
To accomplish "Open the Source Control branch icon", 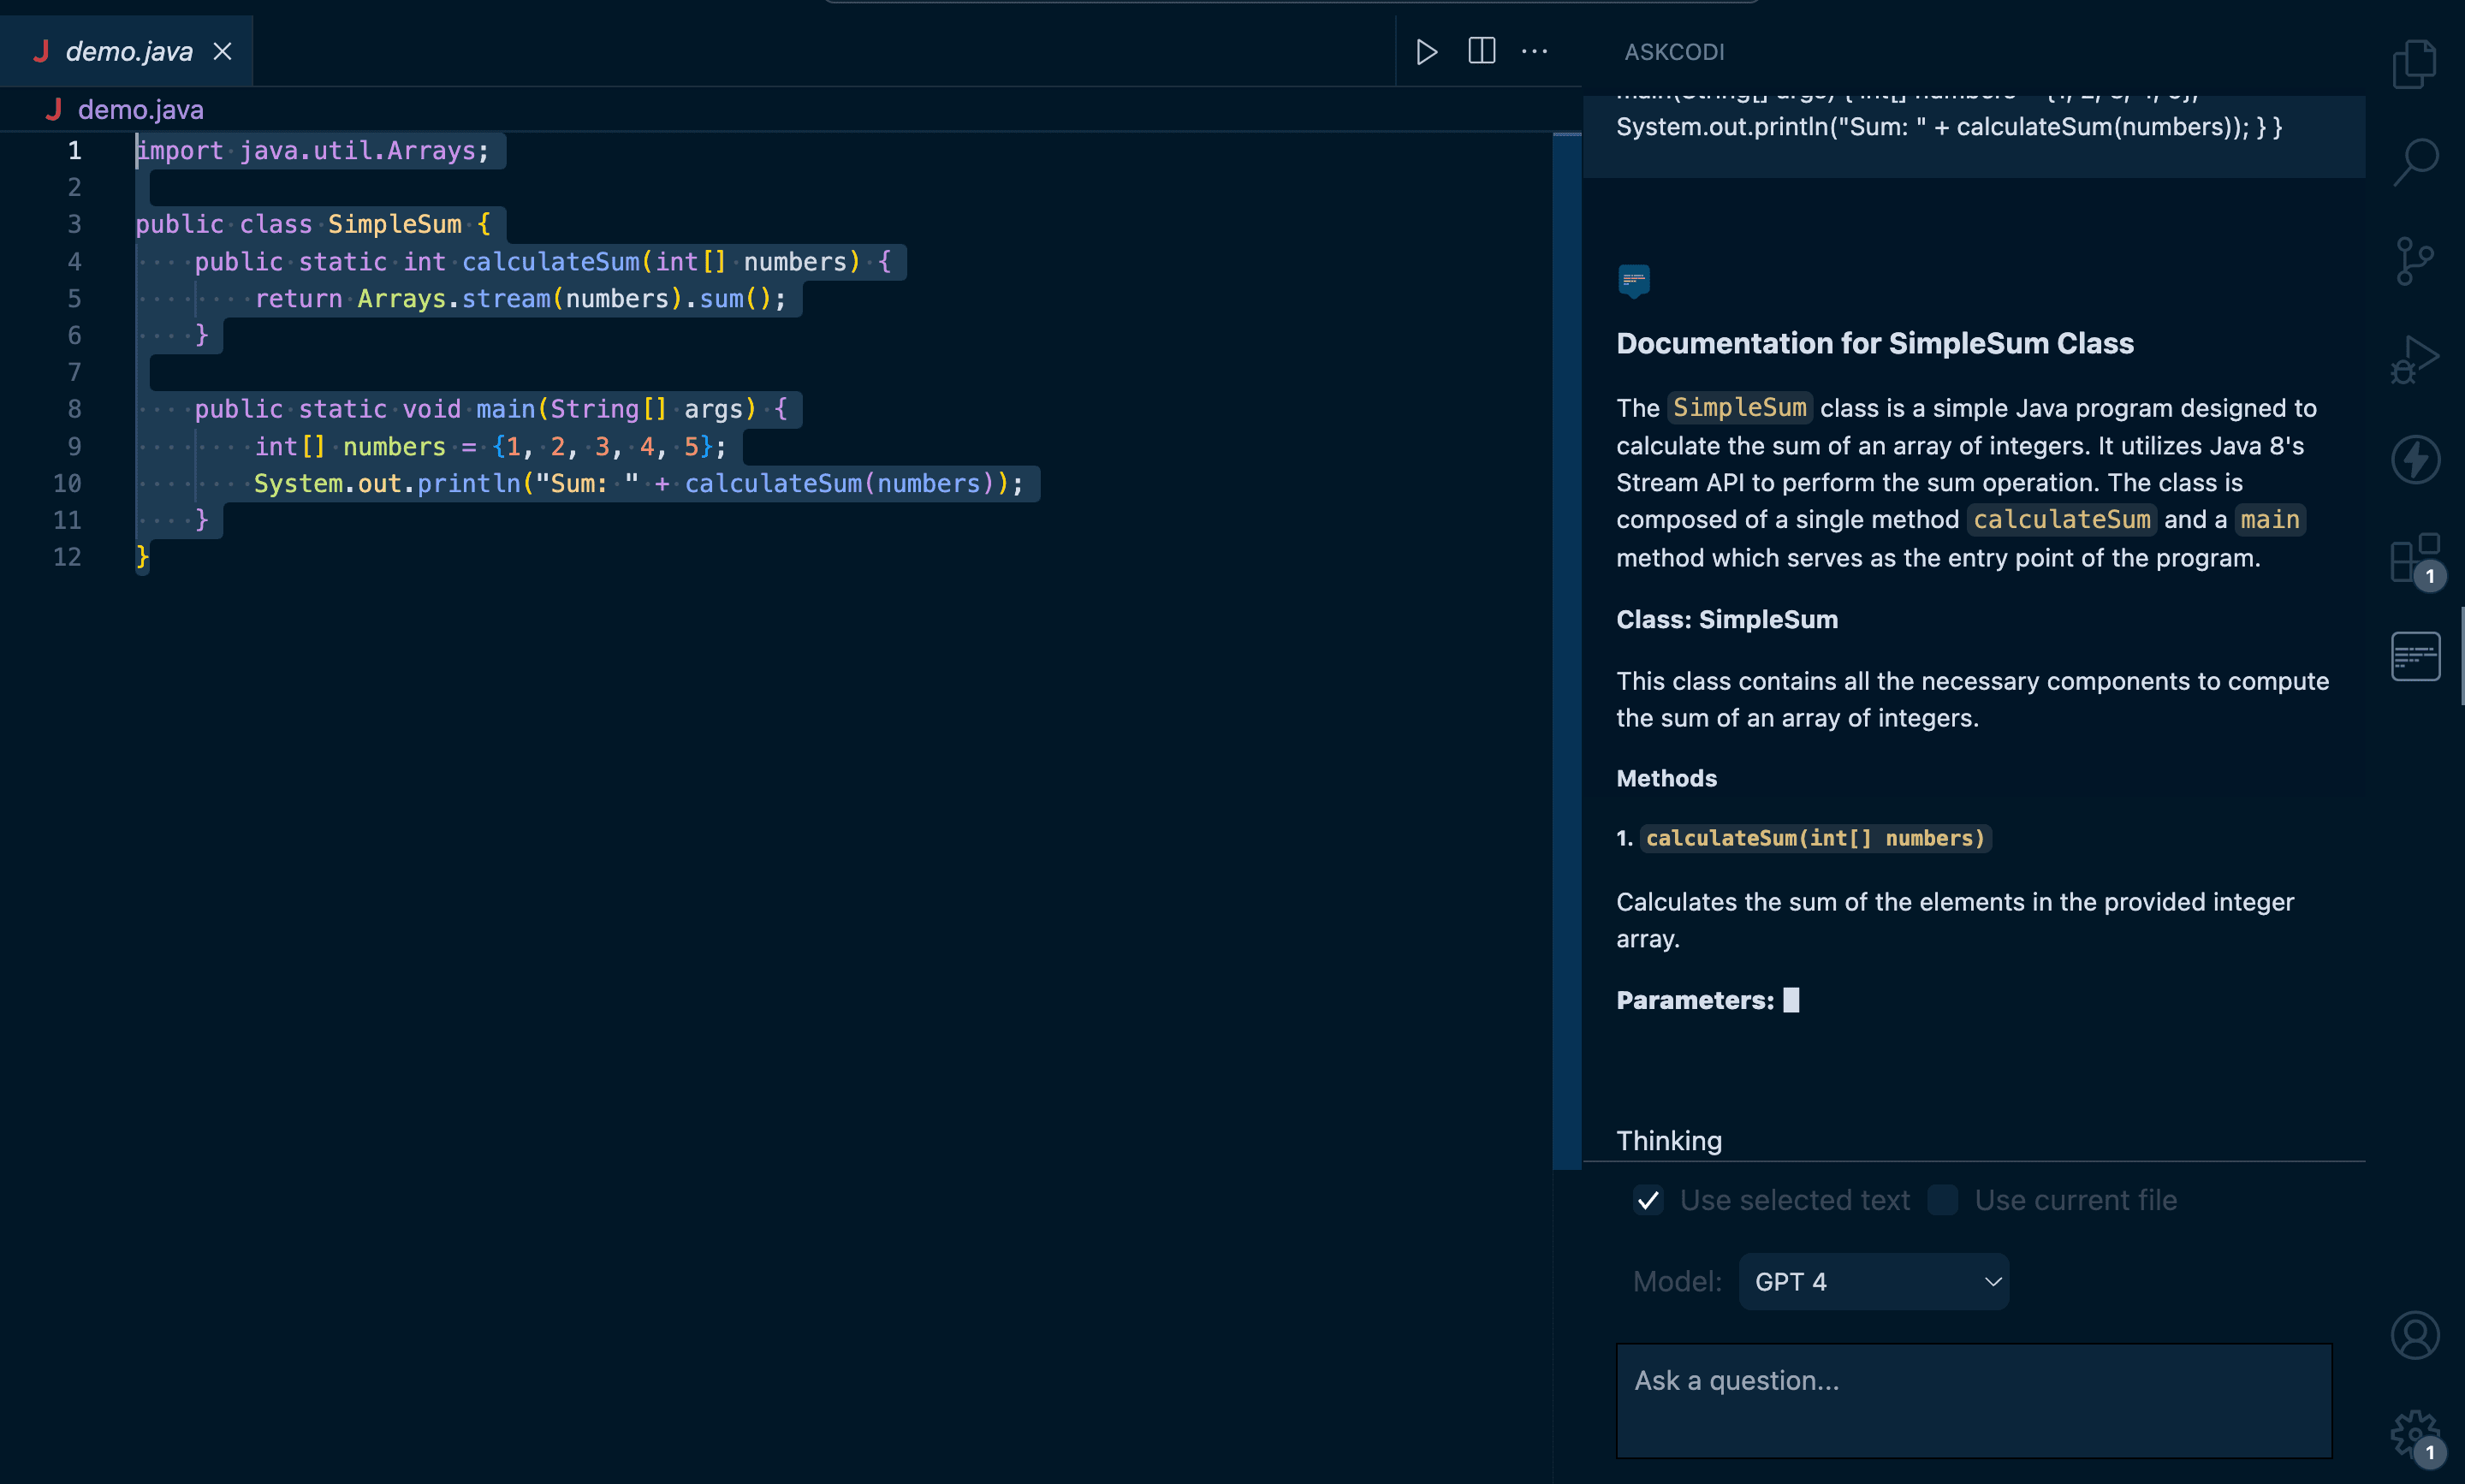I will click(x=2414, y=261).
